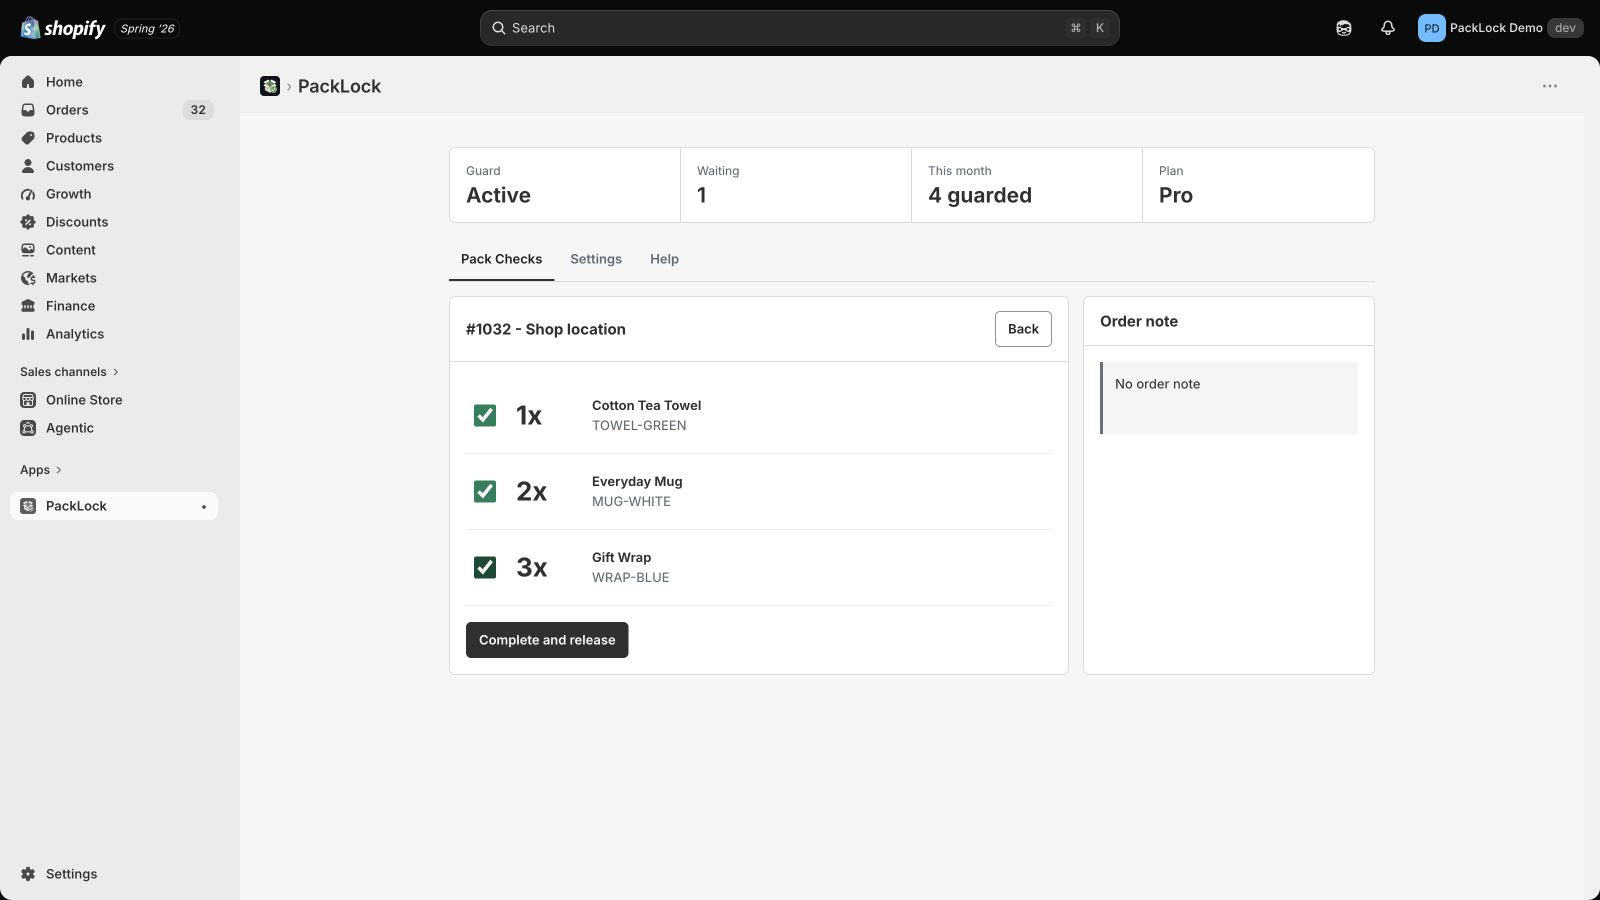Click the Guard Active status card
Viewport: 1600px width, 900px height.
(565, 185)
